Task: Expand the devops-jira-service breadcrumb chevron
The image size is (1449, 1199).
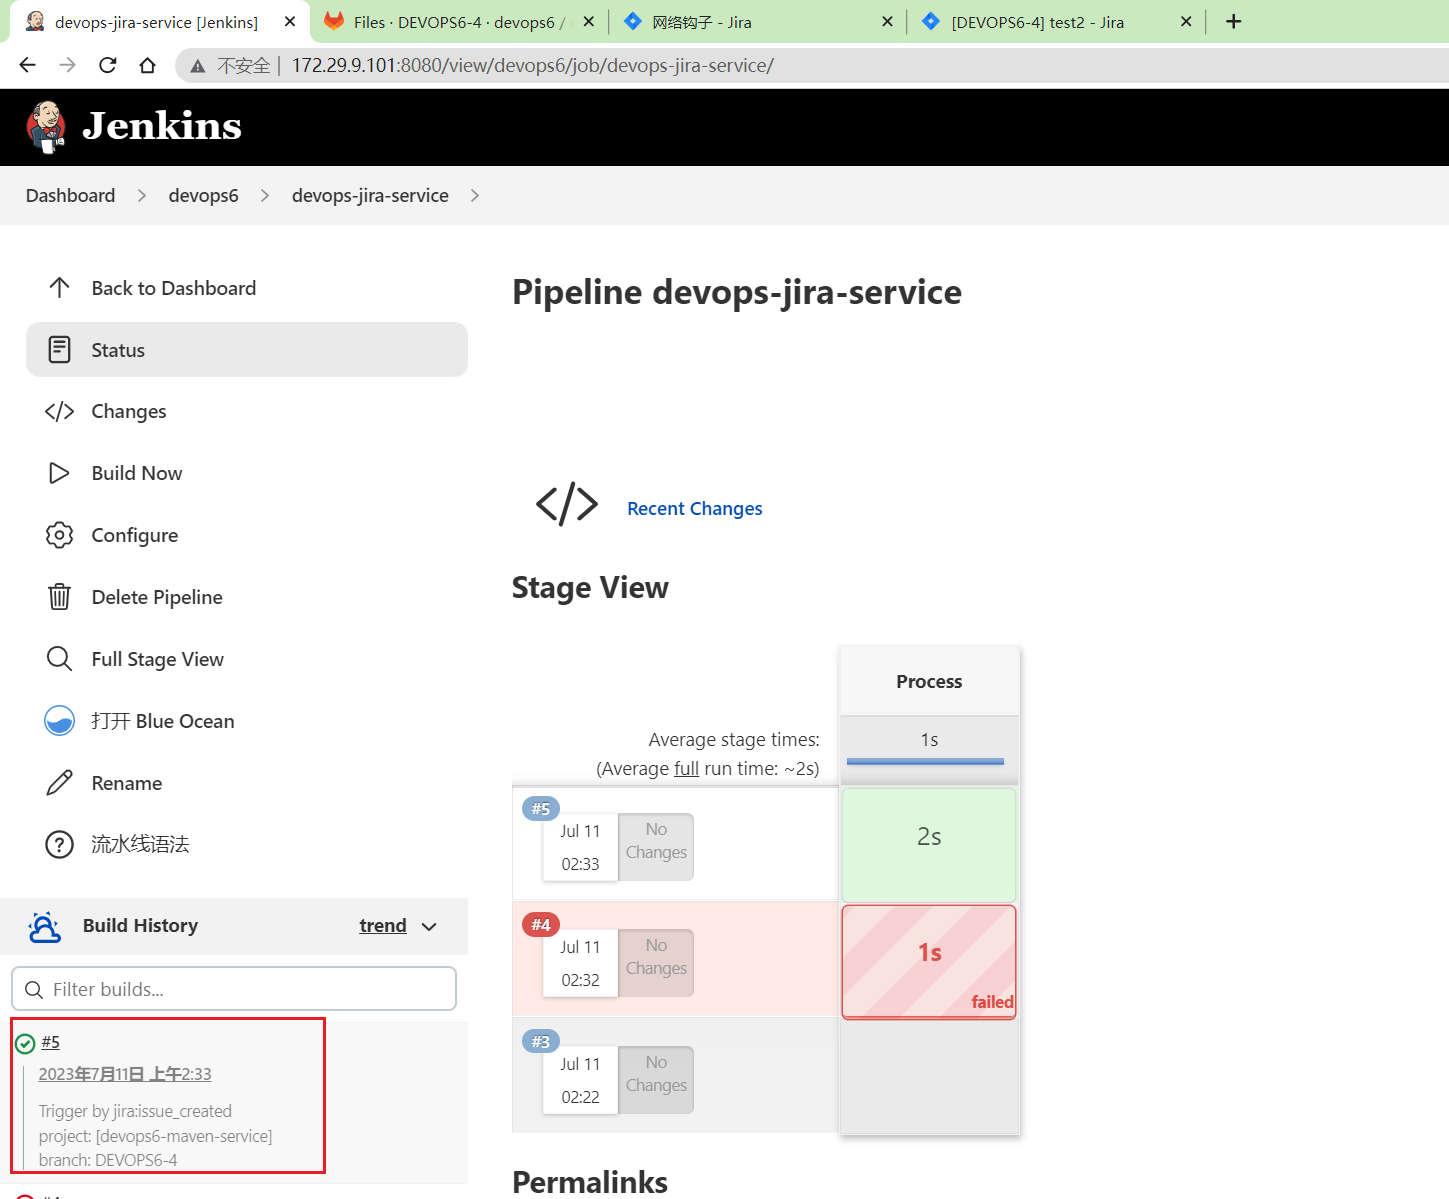Action: point(475,196)
